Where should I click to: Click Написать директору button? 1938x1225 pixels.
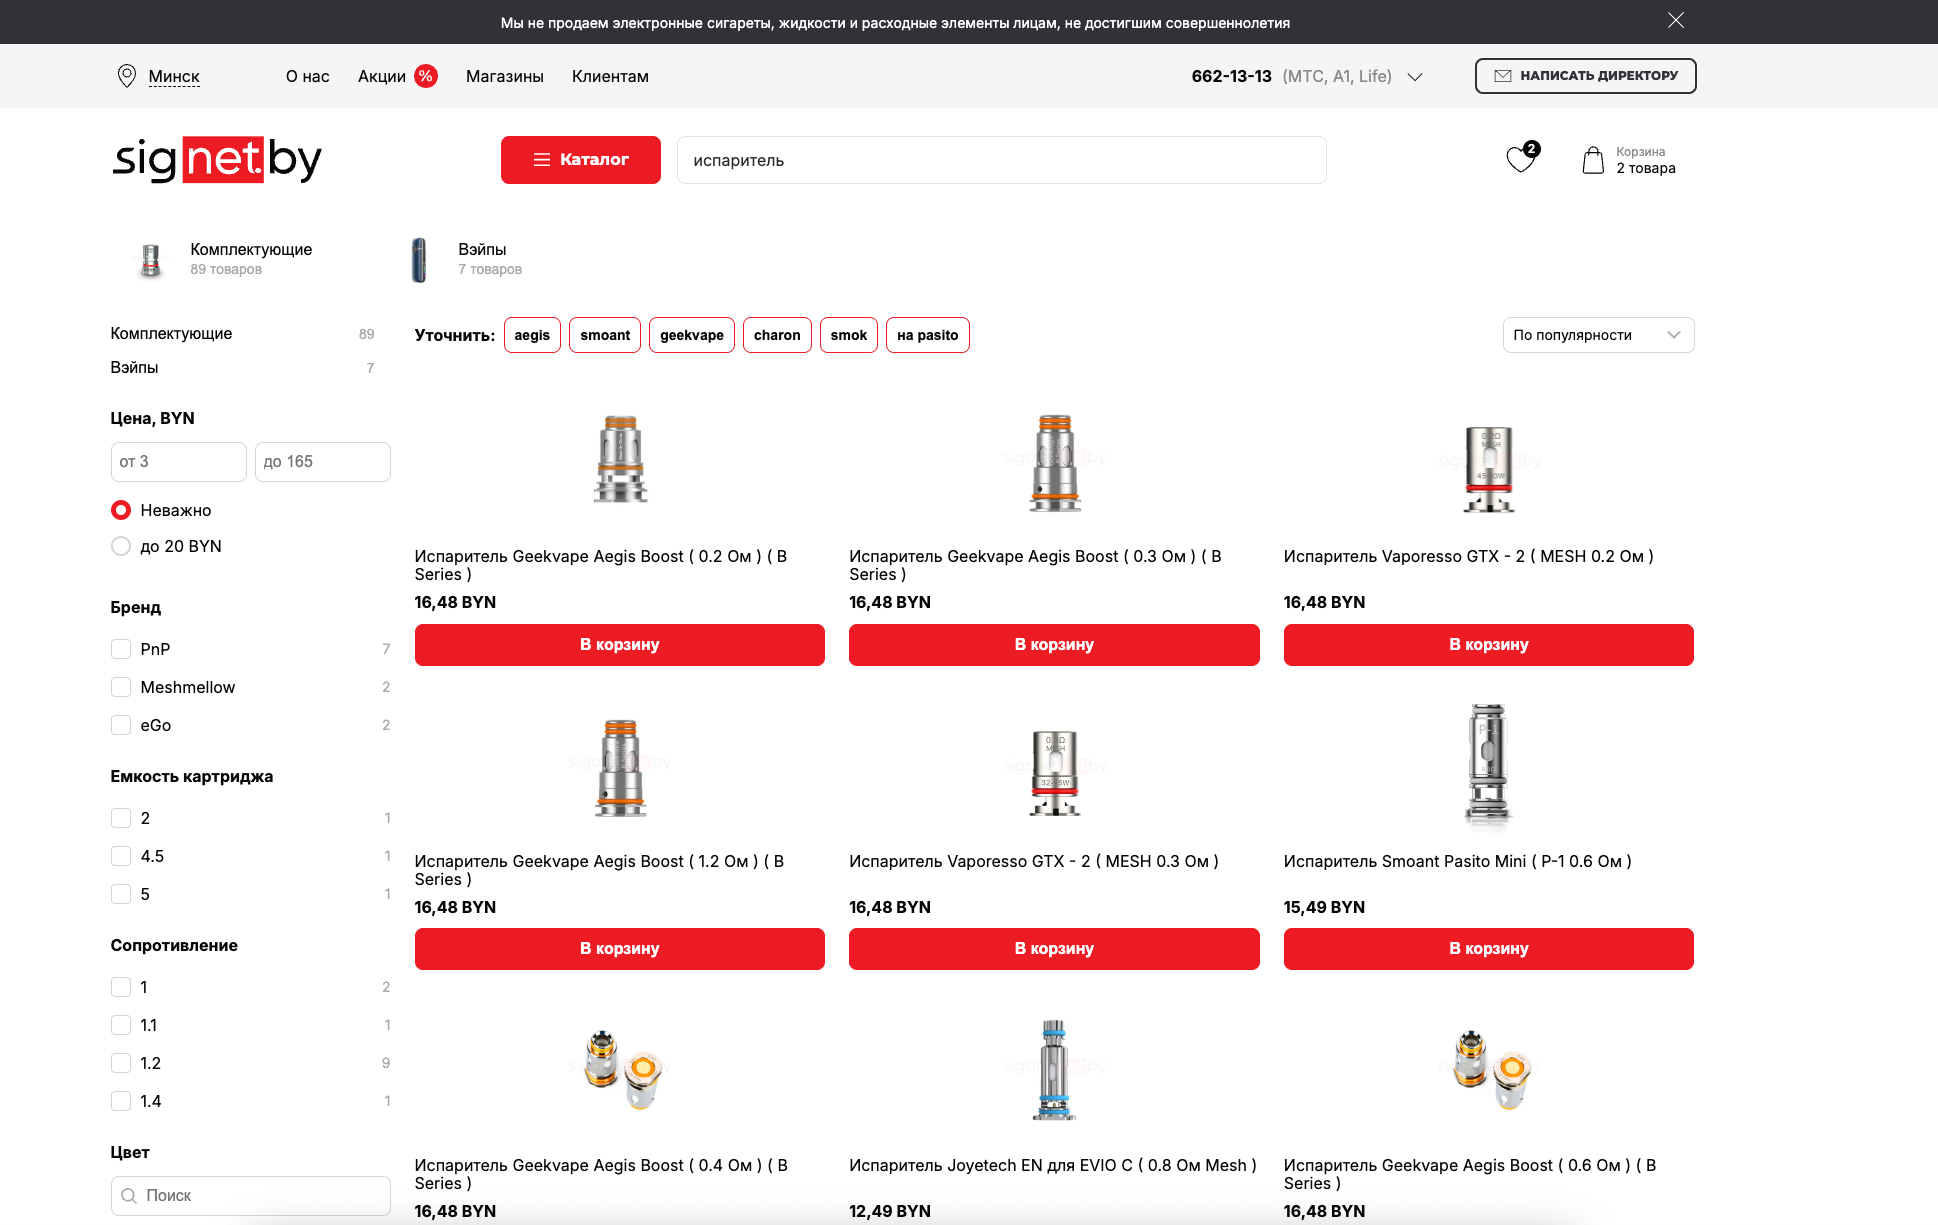pyautogui.click(x=1585, y=76)
